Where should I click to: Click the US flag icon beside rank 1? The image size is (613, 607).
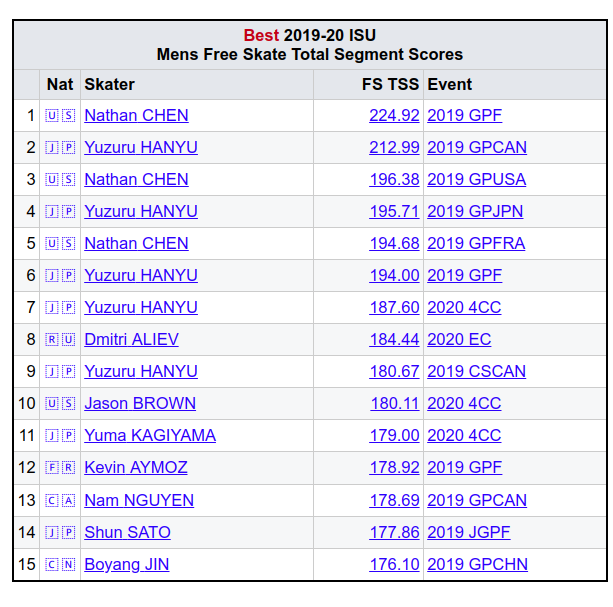pos(60,116)
